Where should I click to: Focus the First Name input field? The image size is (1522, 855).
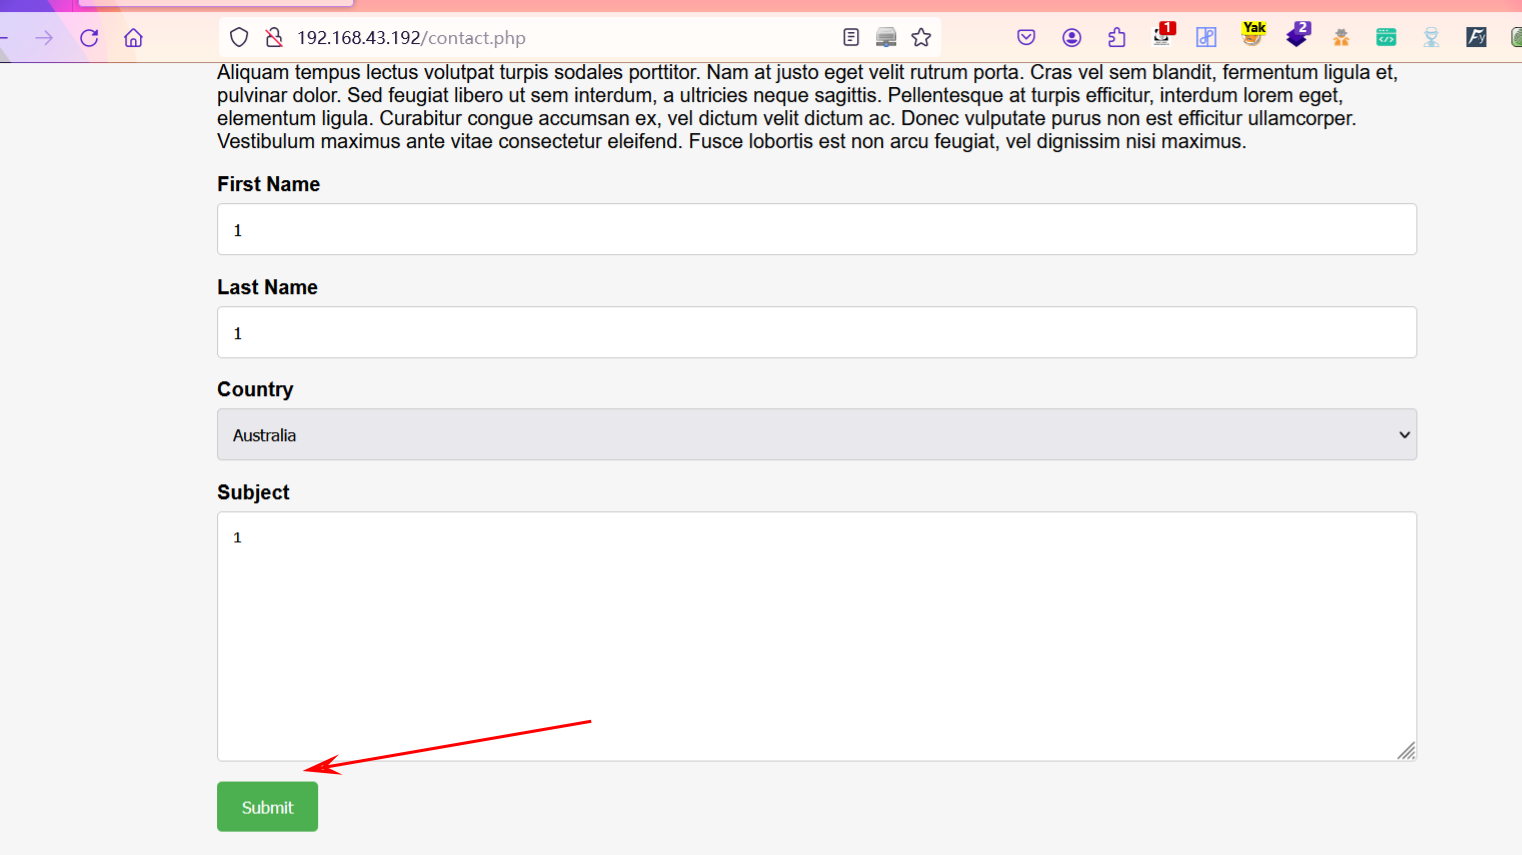(817, 229)
